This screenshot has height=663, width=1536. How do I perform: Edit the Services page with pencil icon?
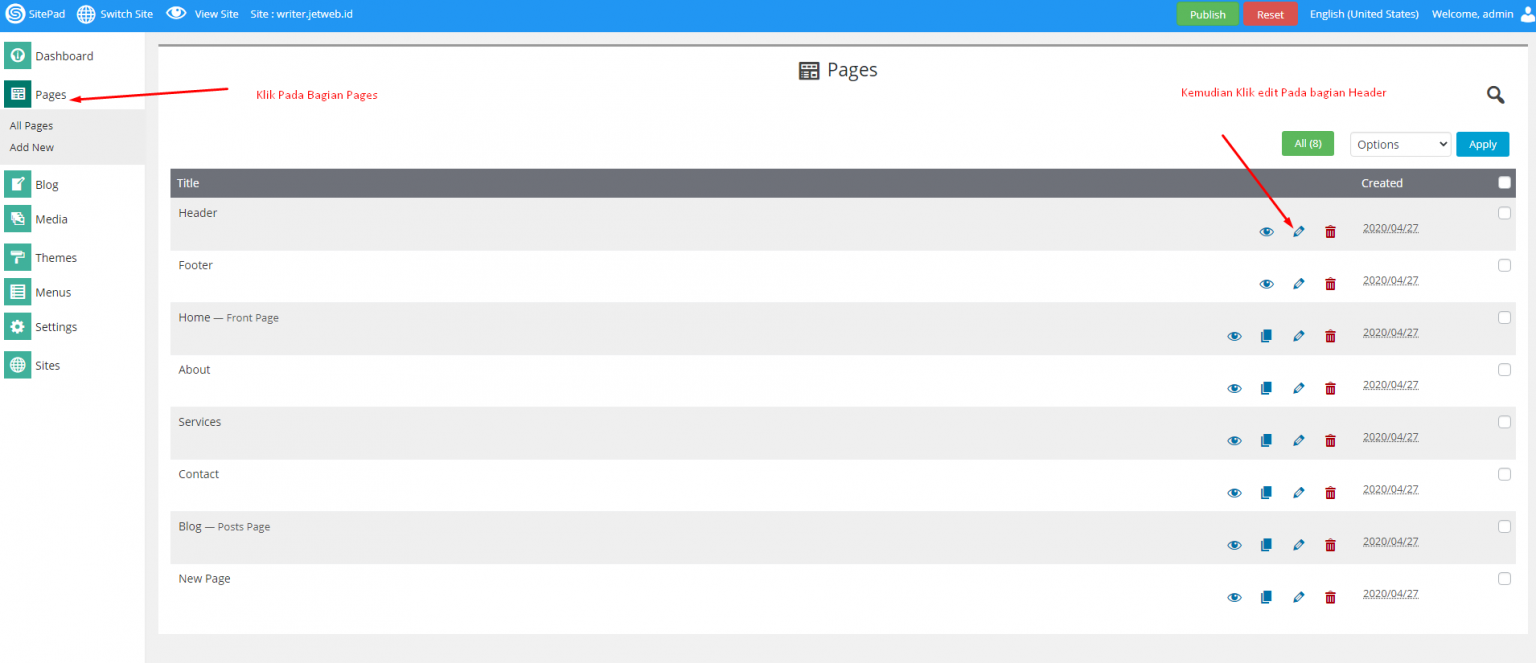(1299, 440)
